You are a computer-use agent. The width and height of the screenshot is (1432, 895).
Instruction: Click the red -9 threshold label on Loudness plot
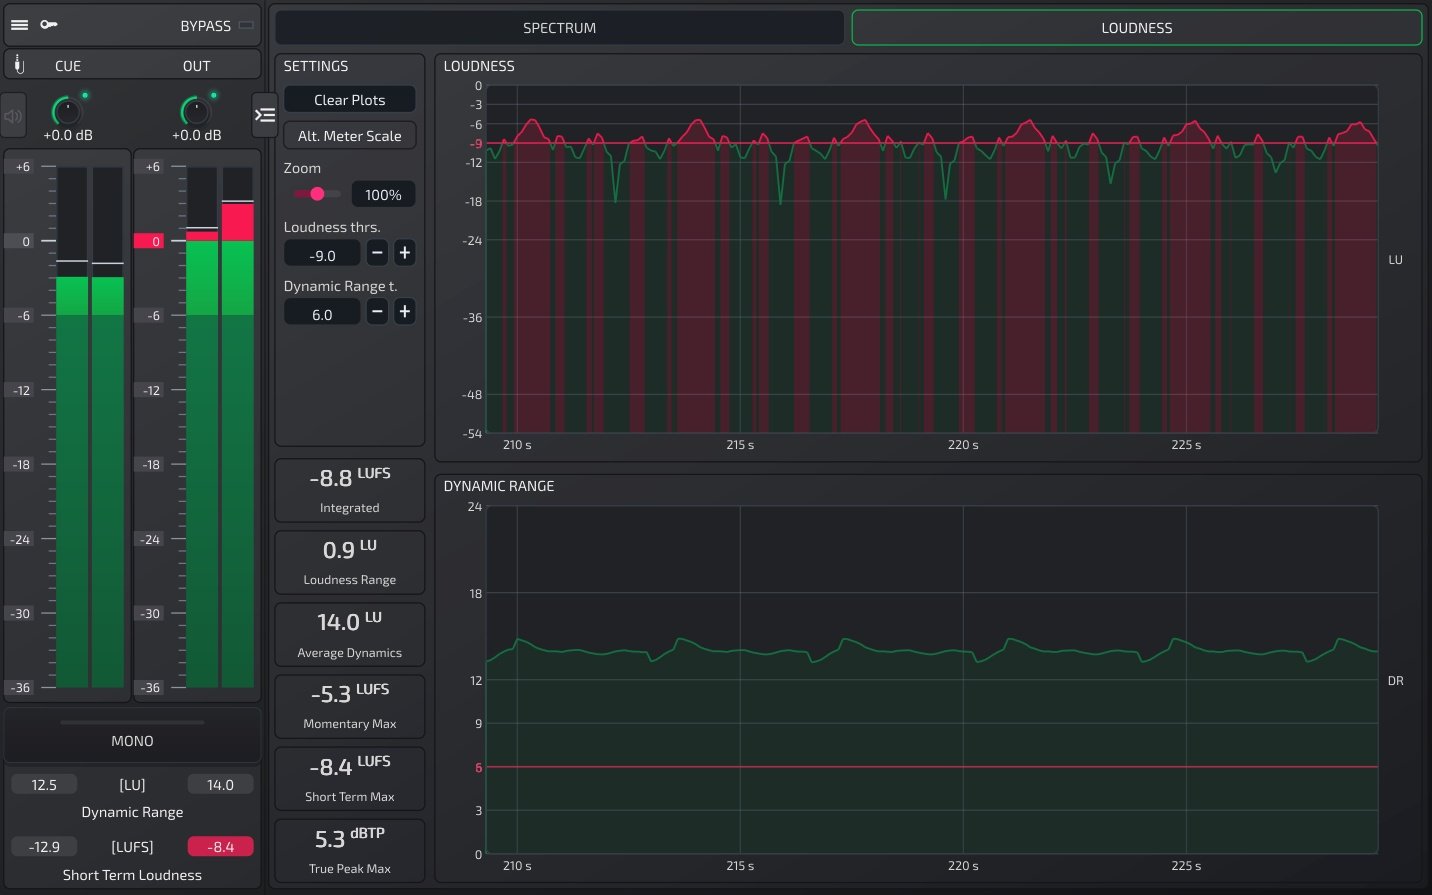[x=476, y=143]
